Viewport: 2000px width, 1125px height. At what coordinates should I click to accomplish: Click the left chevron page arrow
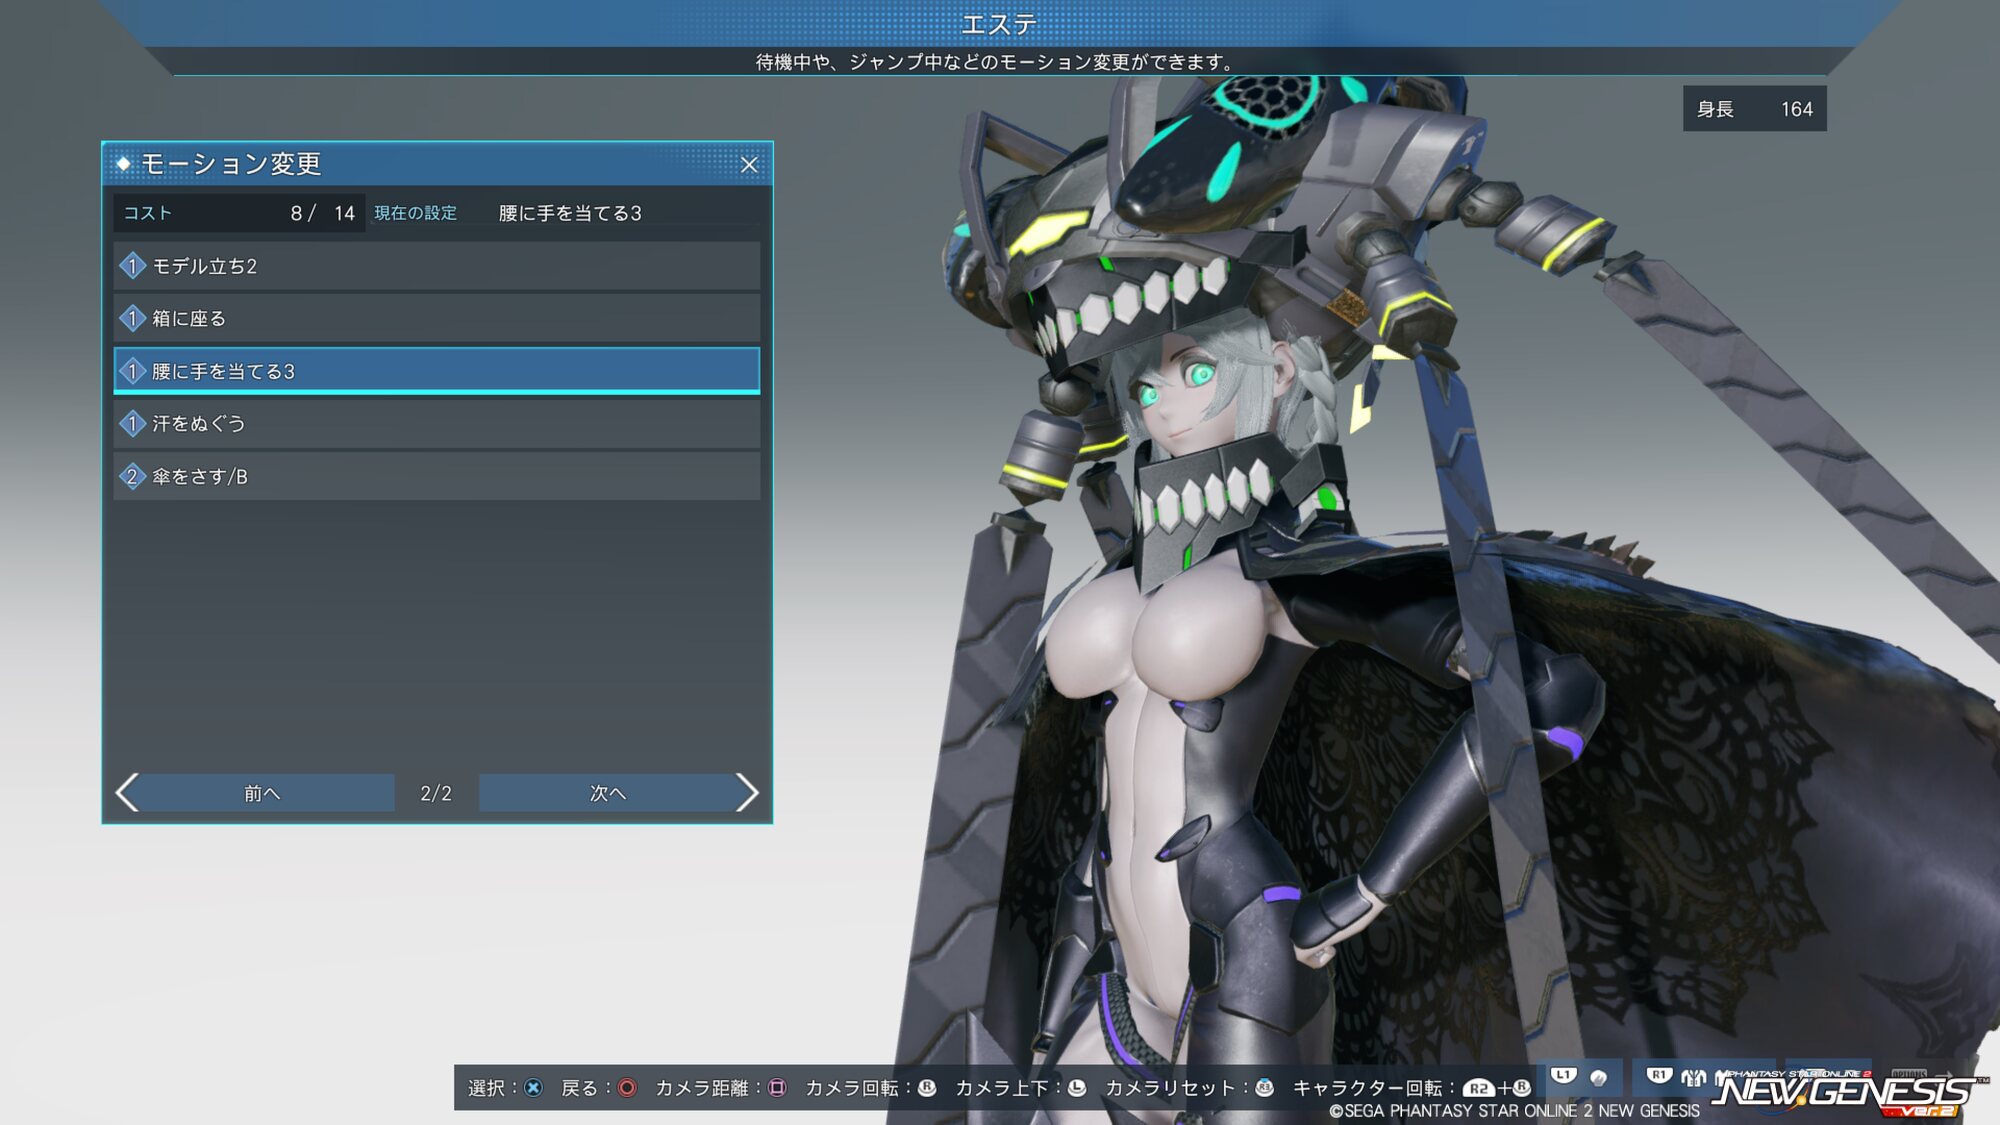pyautogui.click(x=127, y=793)
